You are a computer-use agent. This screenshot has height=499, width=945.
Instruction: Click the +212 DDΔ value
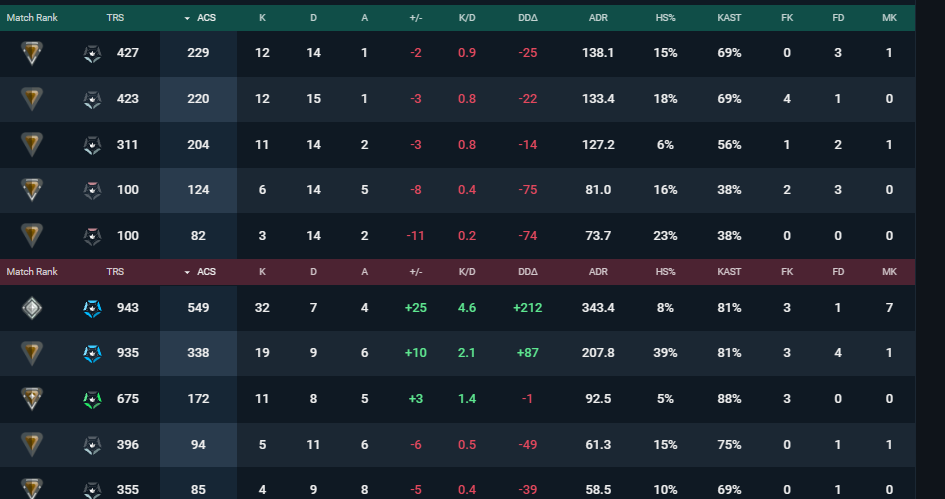(527, 308)
